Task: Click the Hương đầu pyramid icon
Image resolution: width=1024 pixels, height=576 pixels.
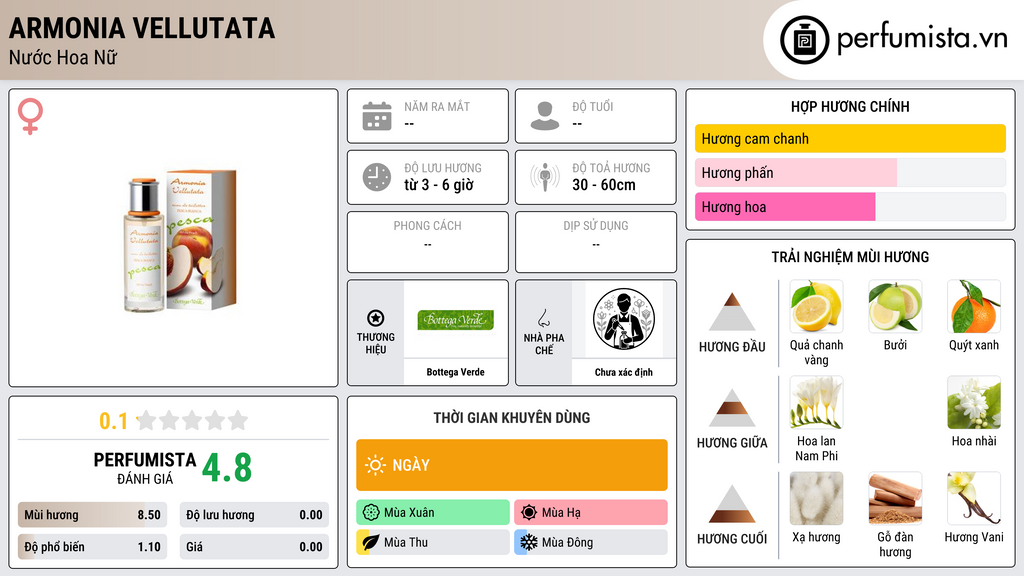Action: coord(732,312)
